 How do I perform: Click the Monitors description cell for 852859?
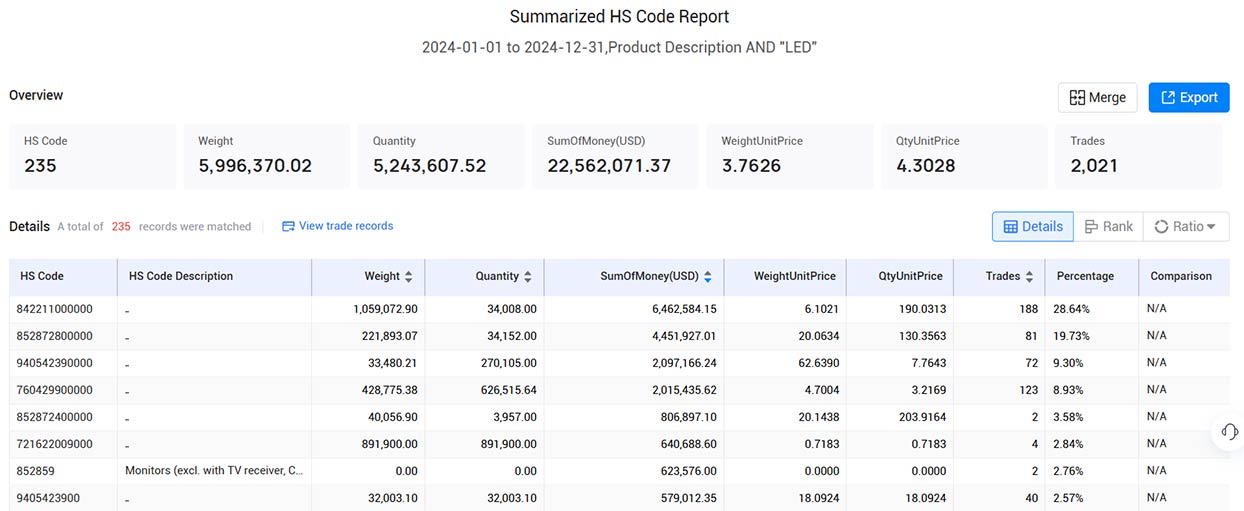click(x=214, y=471)
